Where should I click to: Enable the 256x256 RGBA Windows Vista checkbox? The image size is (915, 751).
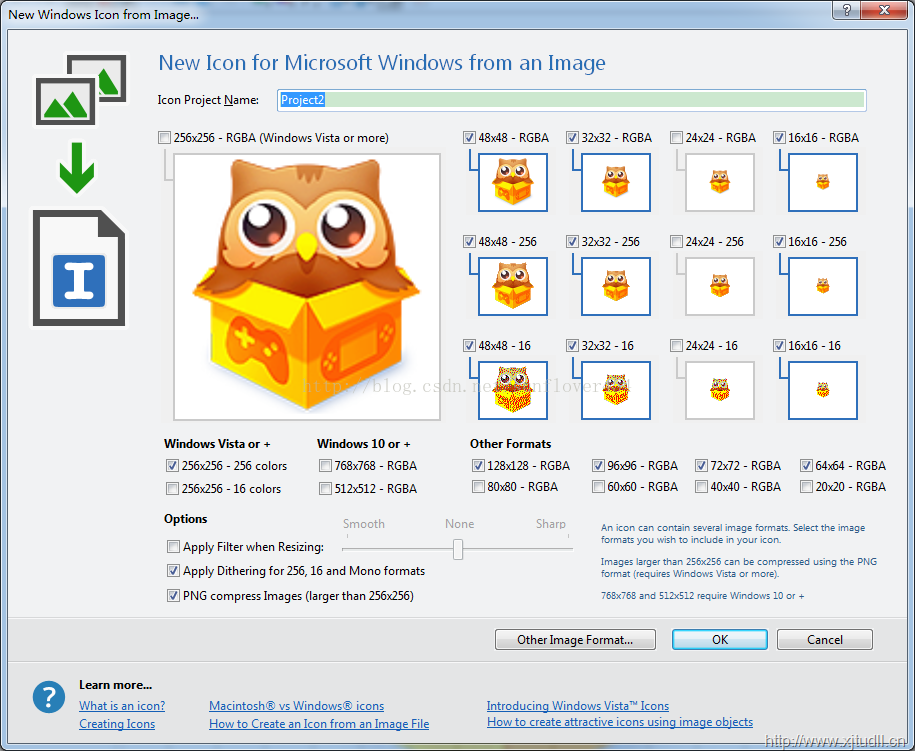(165, 138)
